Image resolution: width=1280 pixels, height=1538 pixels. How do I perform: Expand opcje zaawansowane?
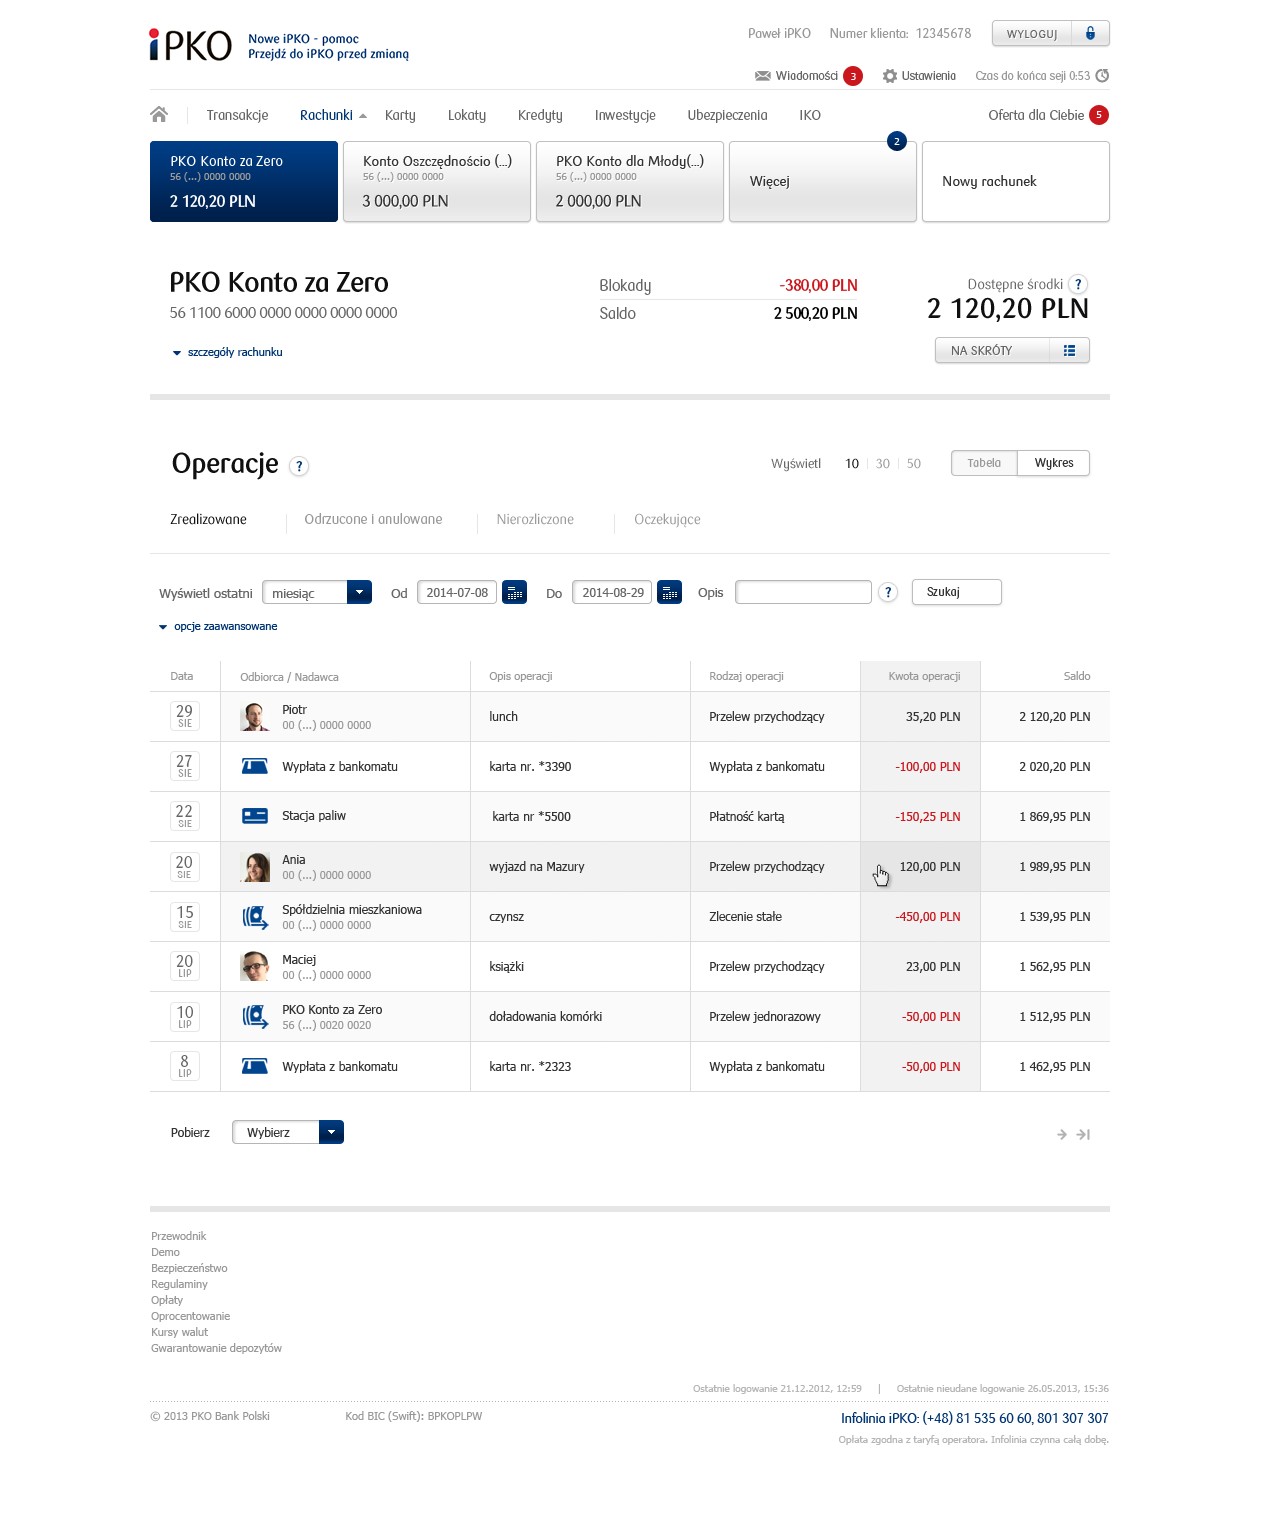click(218, 627)
